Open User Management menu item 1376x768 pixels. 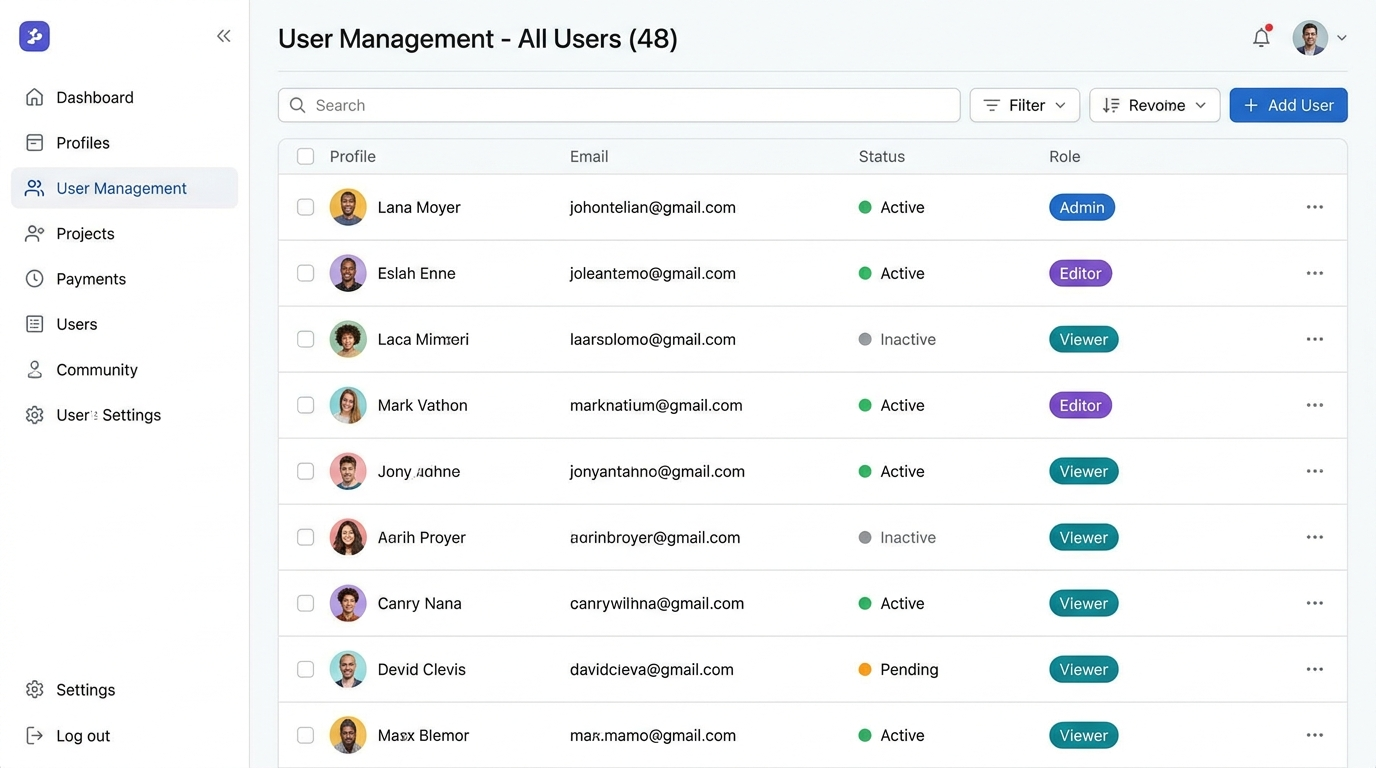click(x=124, y=188)
